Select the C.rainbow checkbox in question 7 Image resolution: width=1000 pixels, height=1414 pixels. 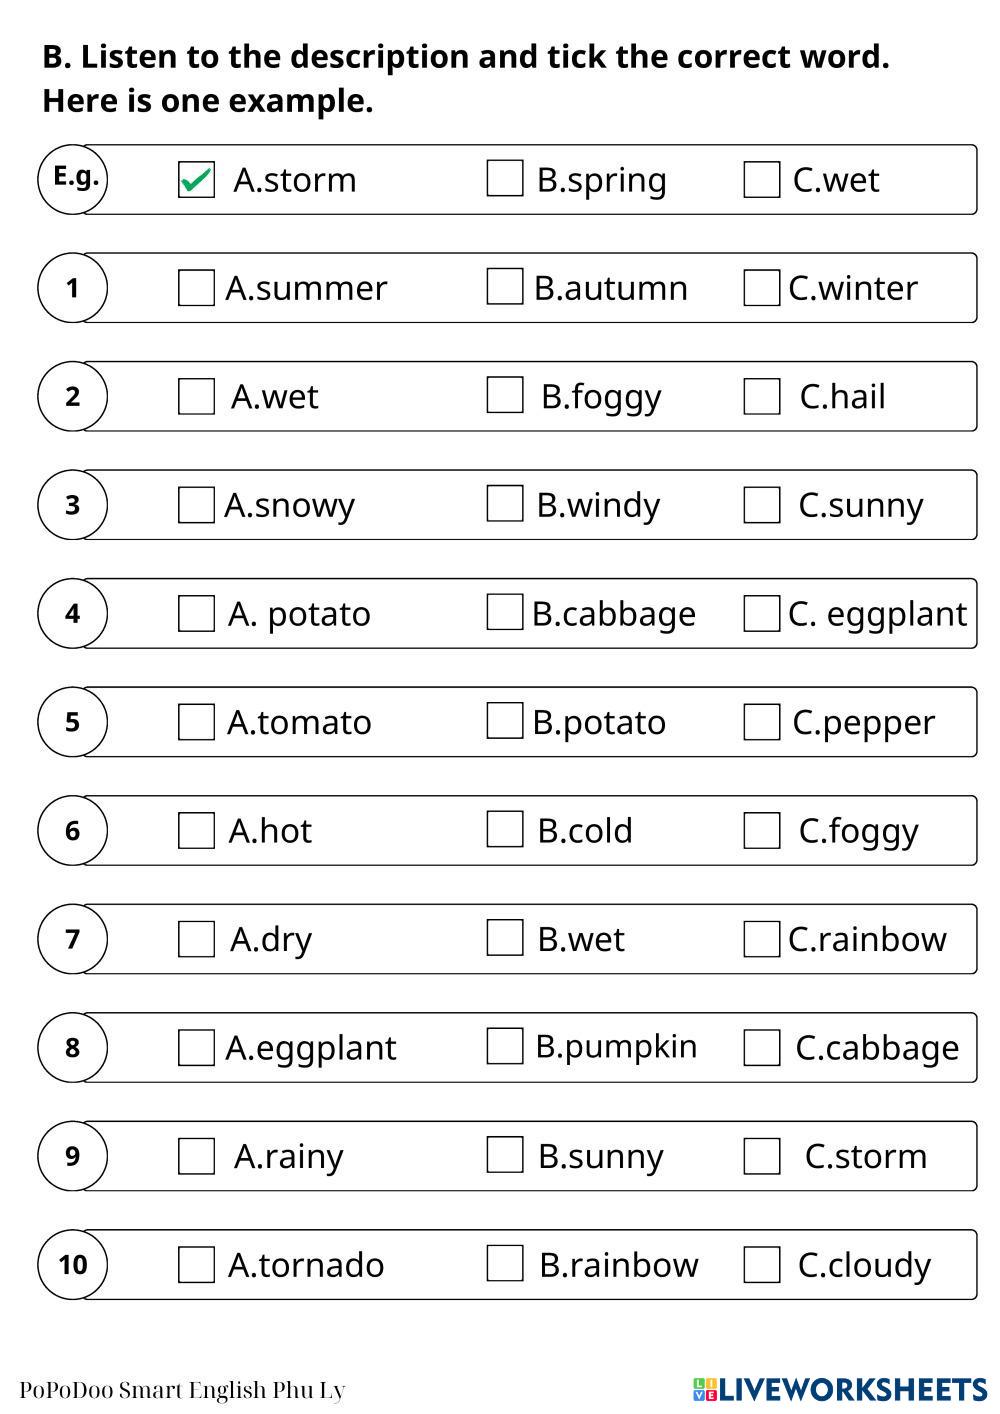(x=762, y=939)
